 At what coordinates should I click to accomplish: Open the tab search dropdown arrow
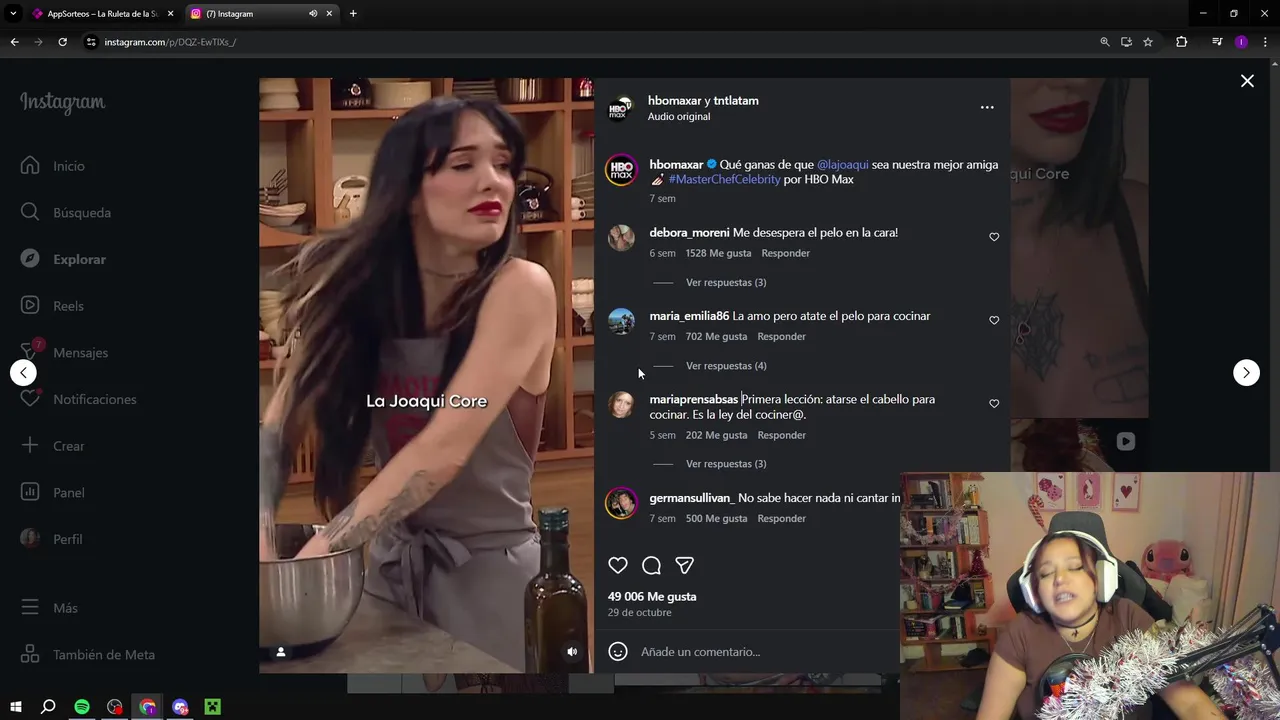pyautogui.click(x=13, y=14)
